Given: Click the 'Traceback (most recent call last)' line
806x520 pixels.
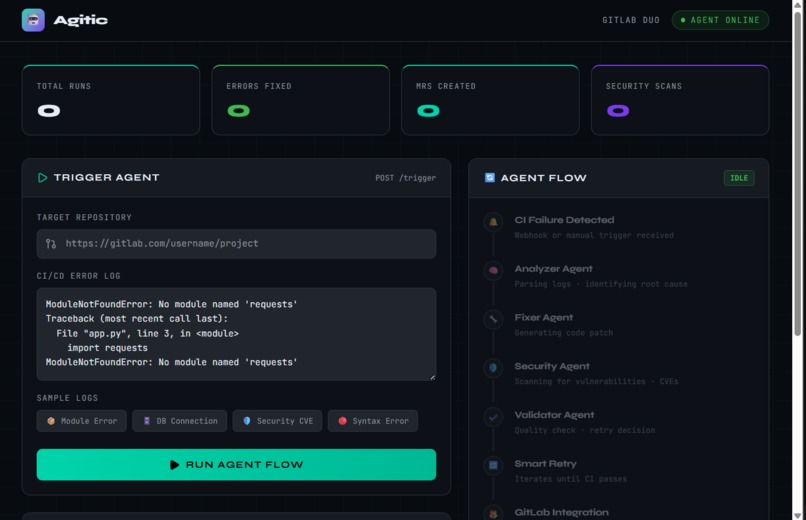Looking at the screenshot, I should (137, 319).
